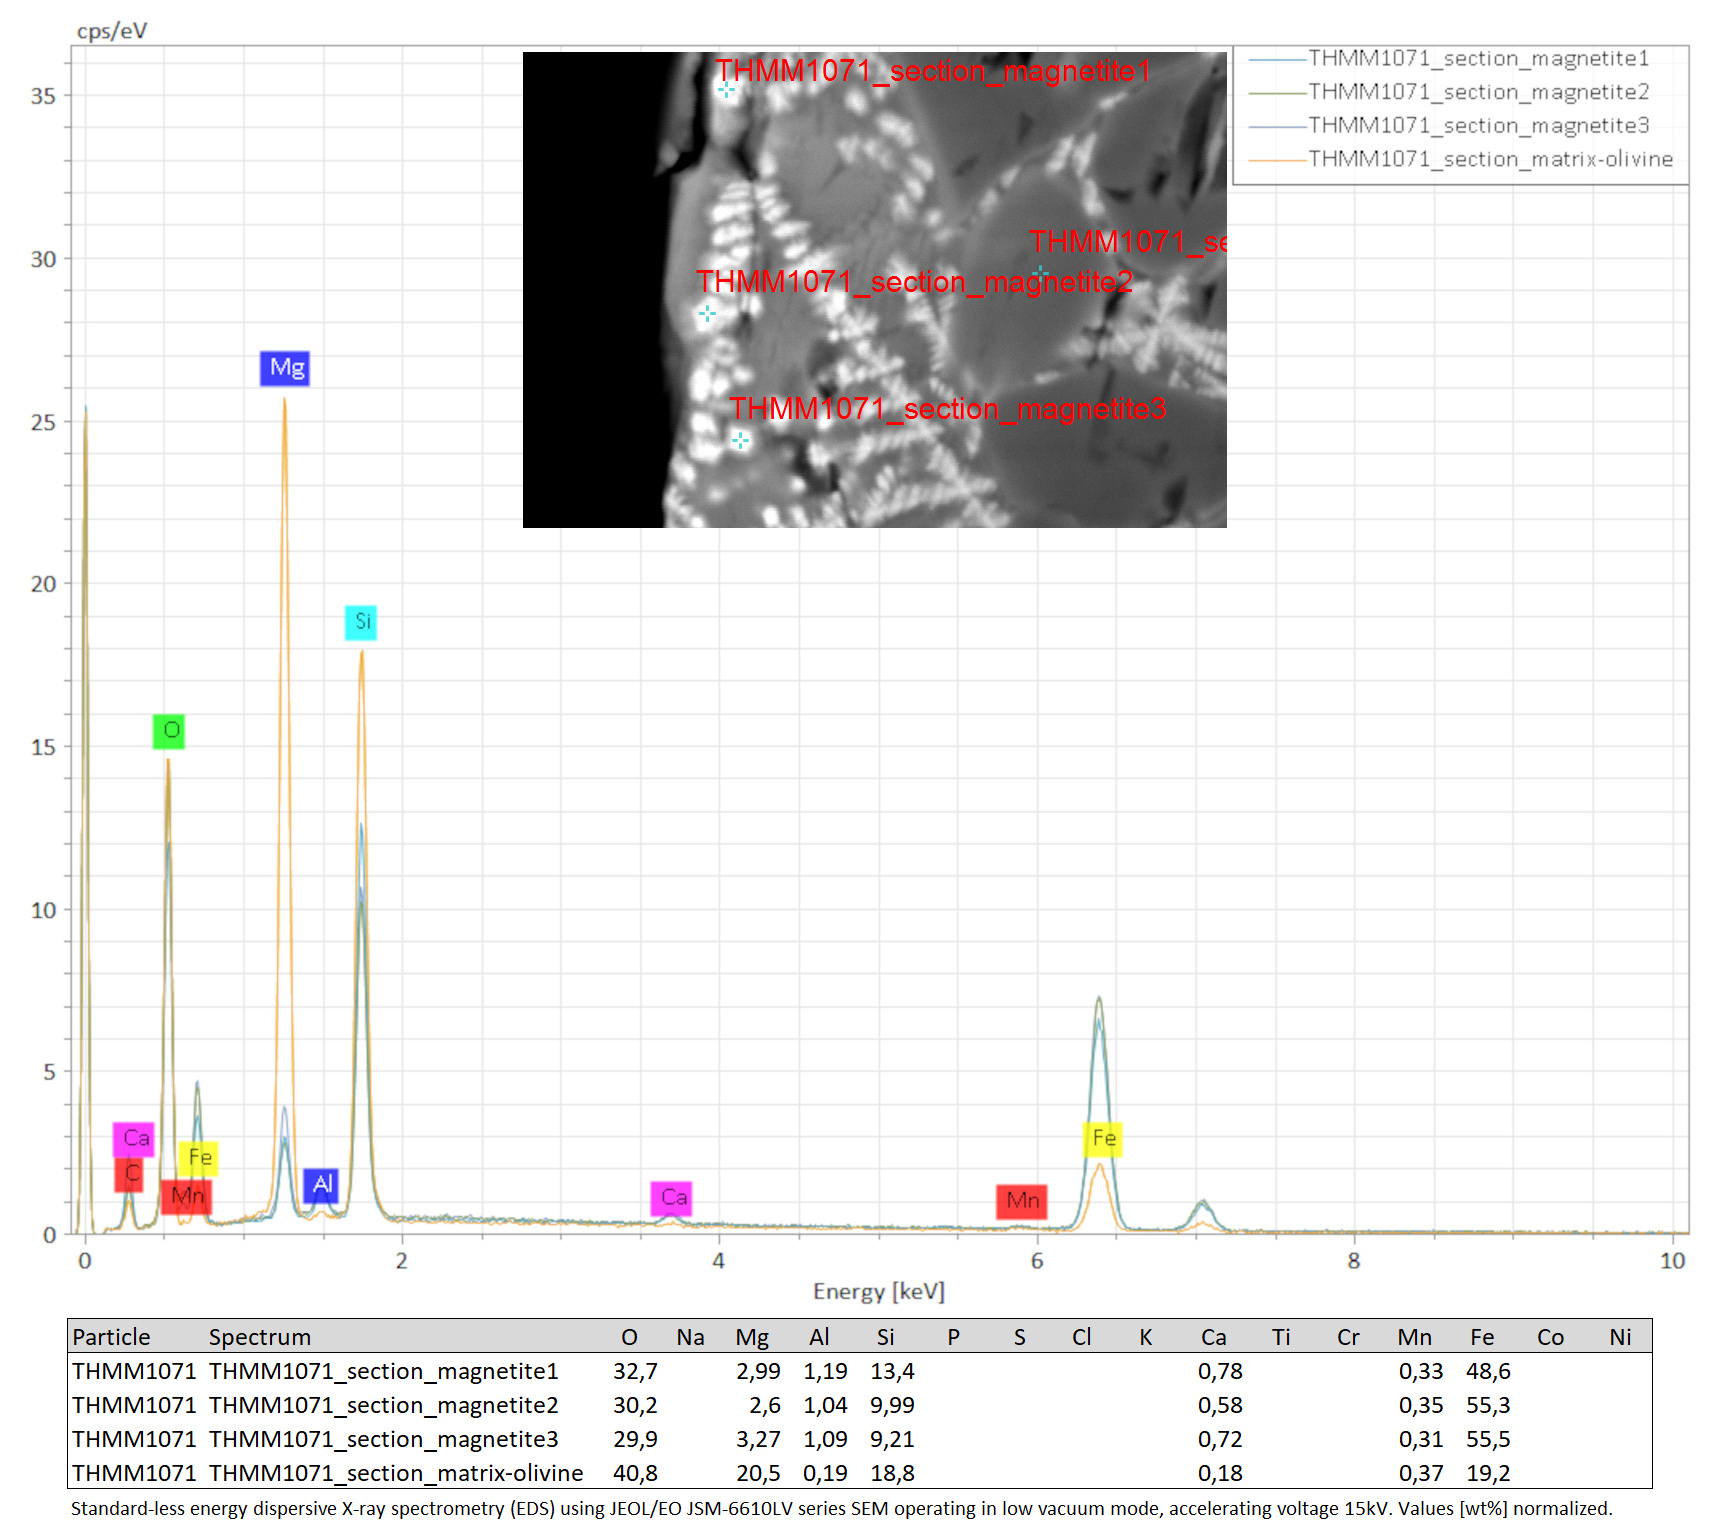Click the magnetite2 marker crosshair on SEM image

point(708,314)
